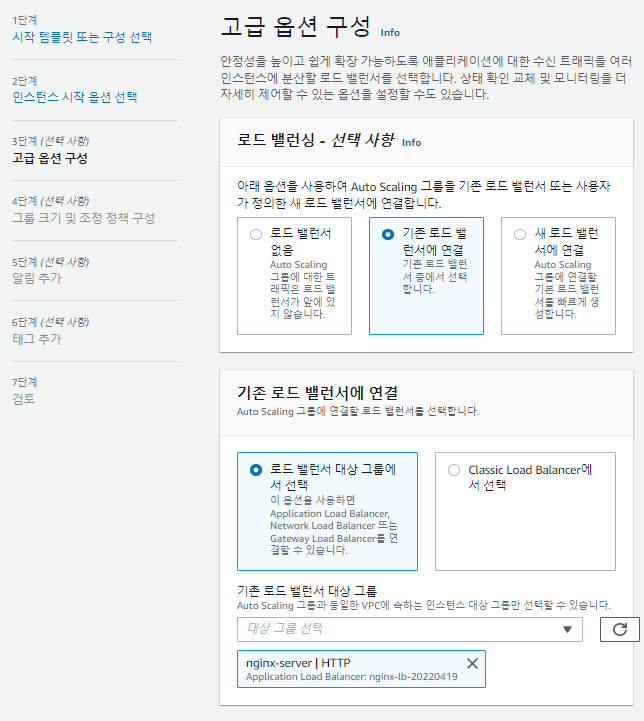Select the 새 로드 밸런서에 연결 radio option
Screen dimensions: 644x721
coord(520,235)
